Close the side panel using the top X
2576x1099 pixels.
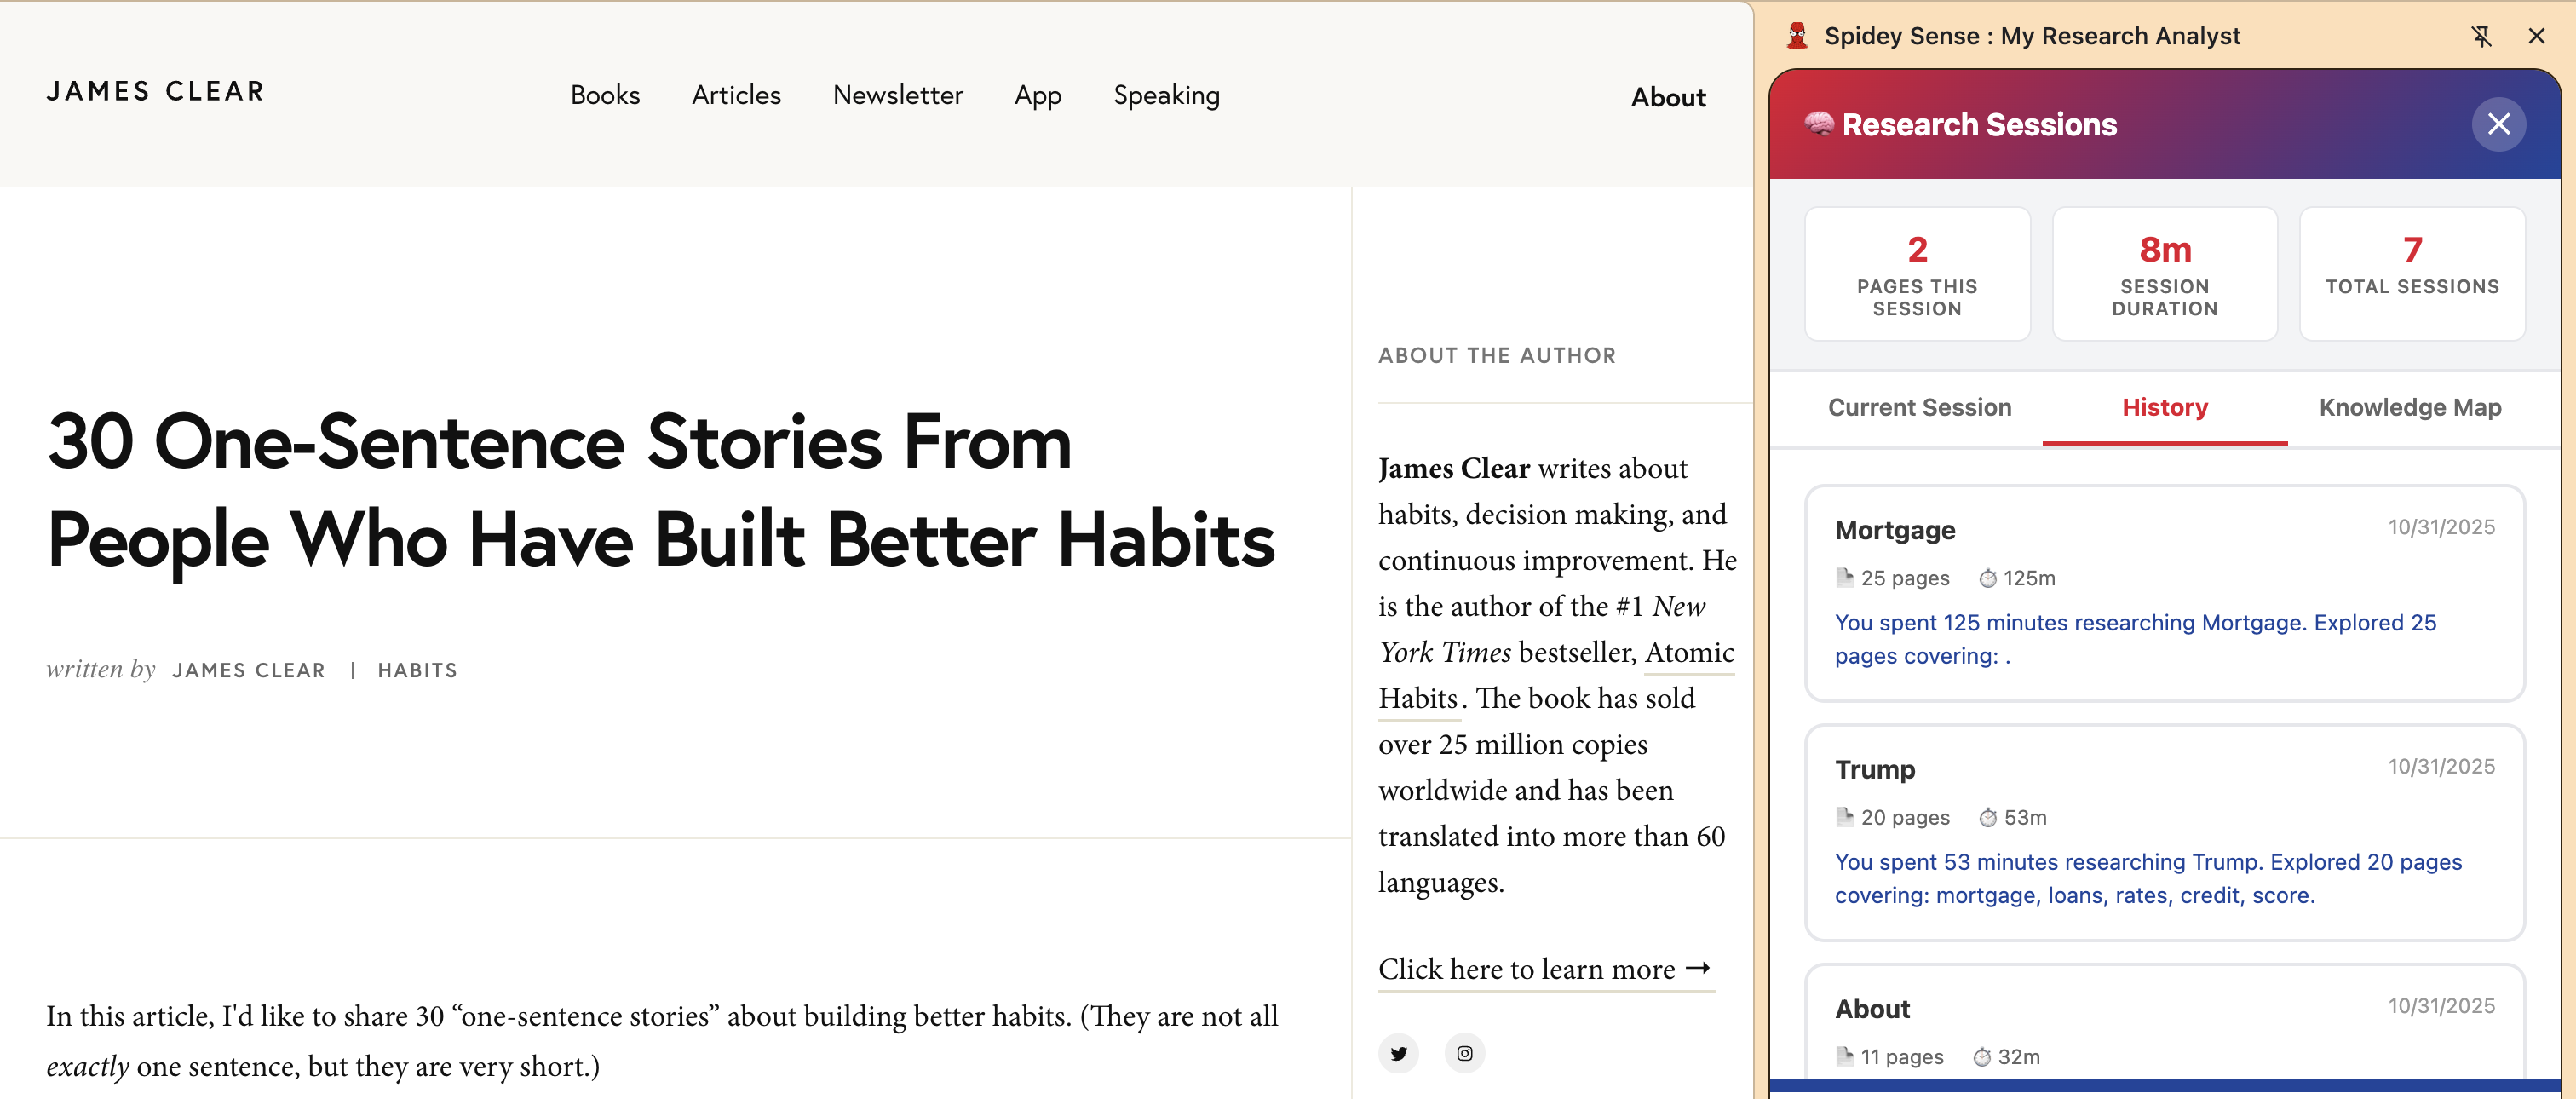click(x=2536, y=37)
